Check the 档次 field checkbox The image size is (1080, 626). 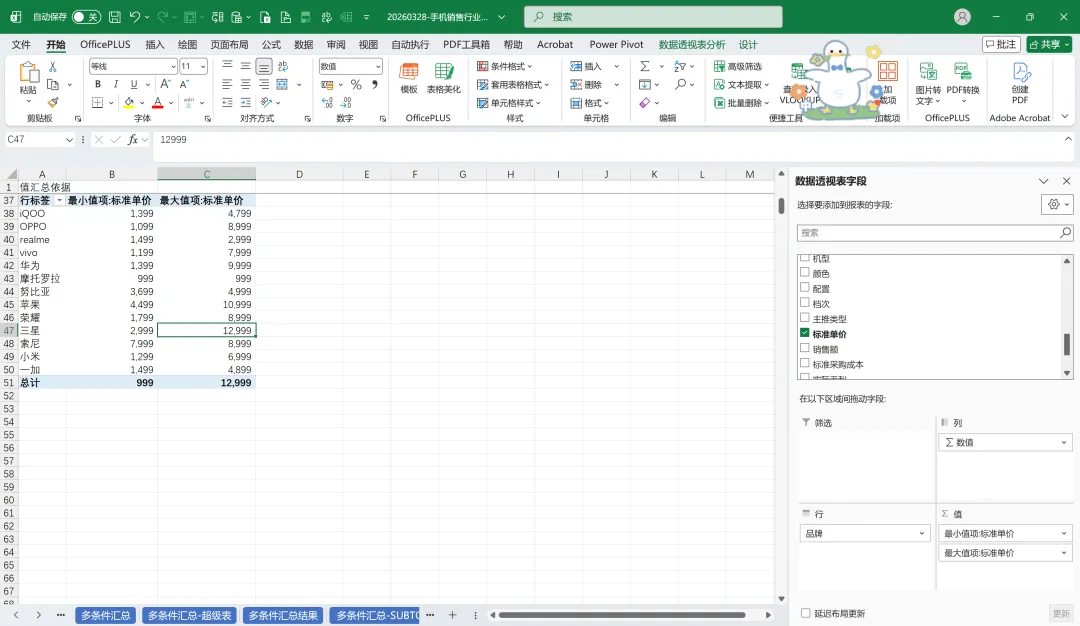(804, 303)
